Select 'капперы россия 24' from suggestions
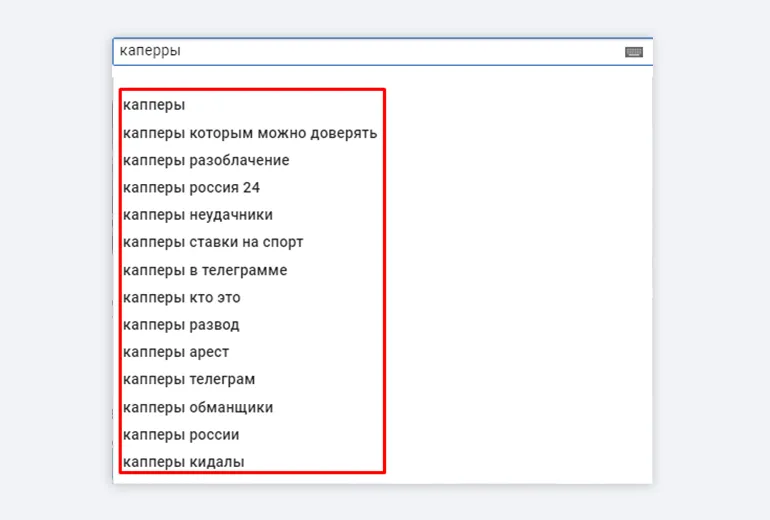This screenshot has width=770, height=520. coord(191,188)
